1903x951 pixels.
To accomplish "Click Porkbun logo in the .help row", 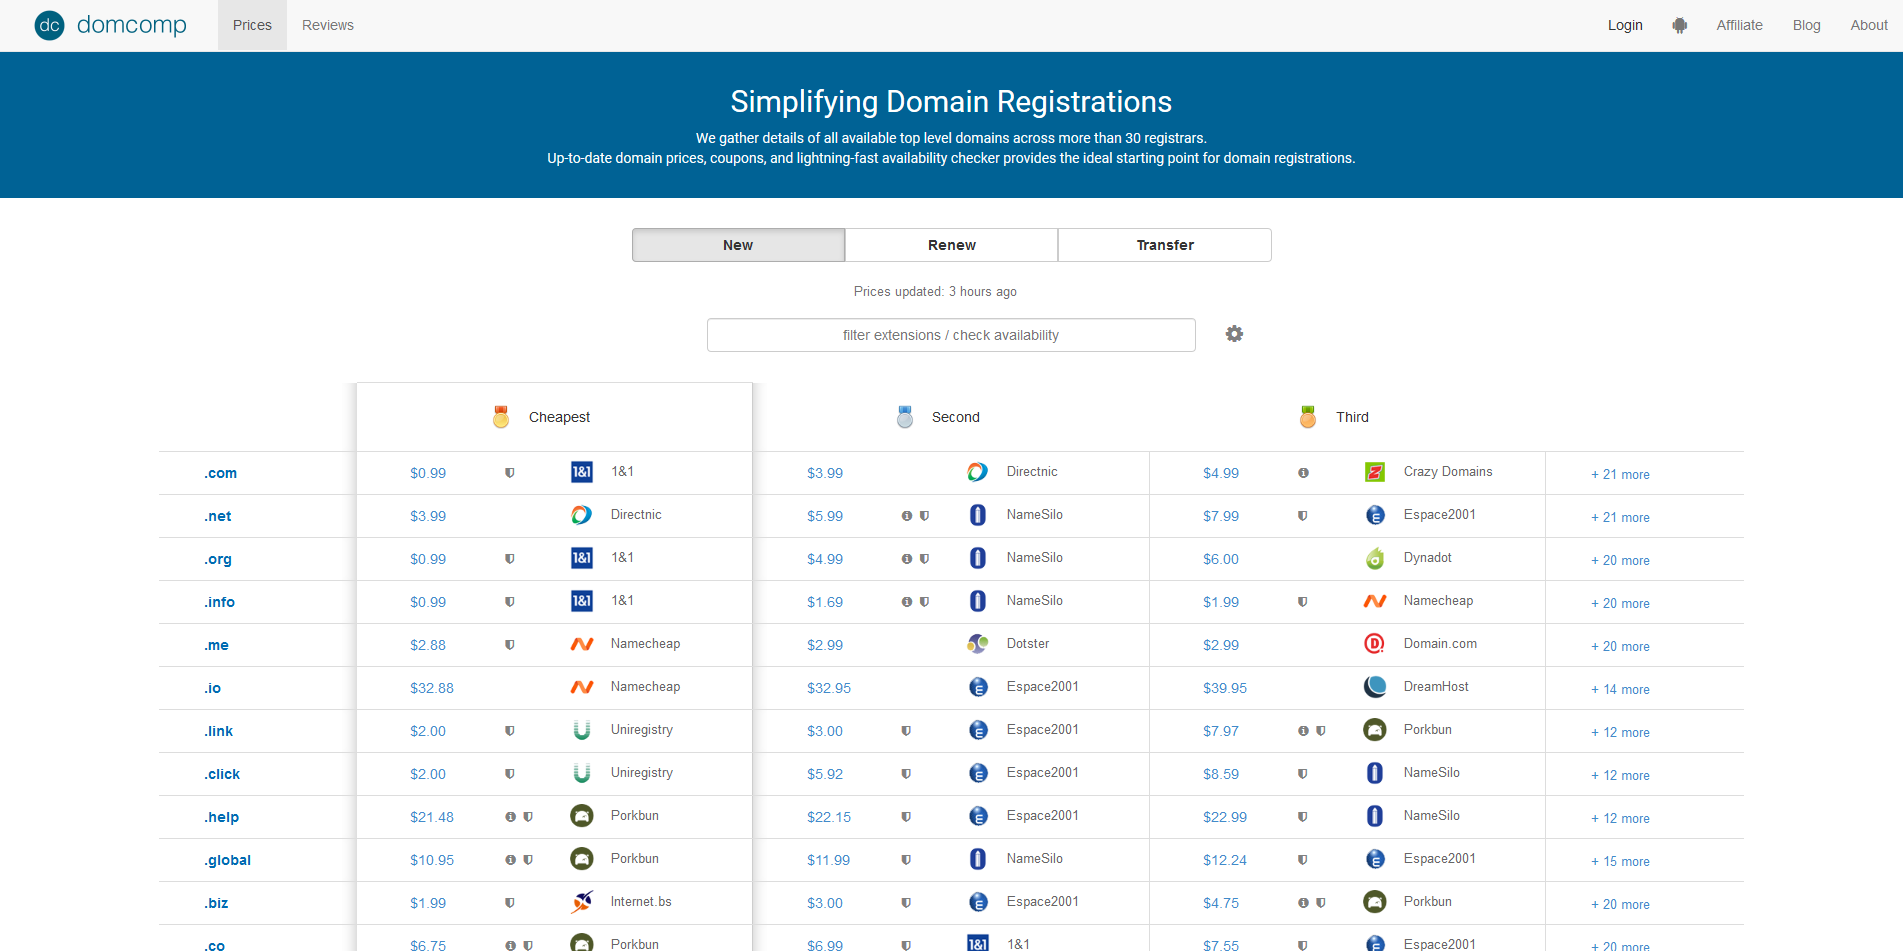I will (x=582, y=816).
